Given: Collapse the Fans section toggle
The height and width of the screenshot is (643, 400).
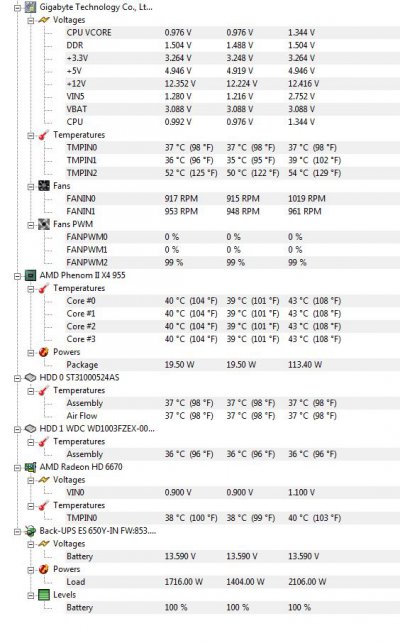Looking at the screenshot, I should tap(30, 186).
